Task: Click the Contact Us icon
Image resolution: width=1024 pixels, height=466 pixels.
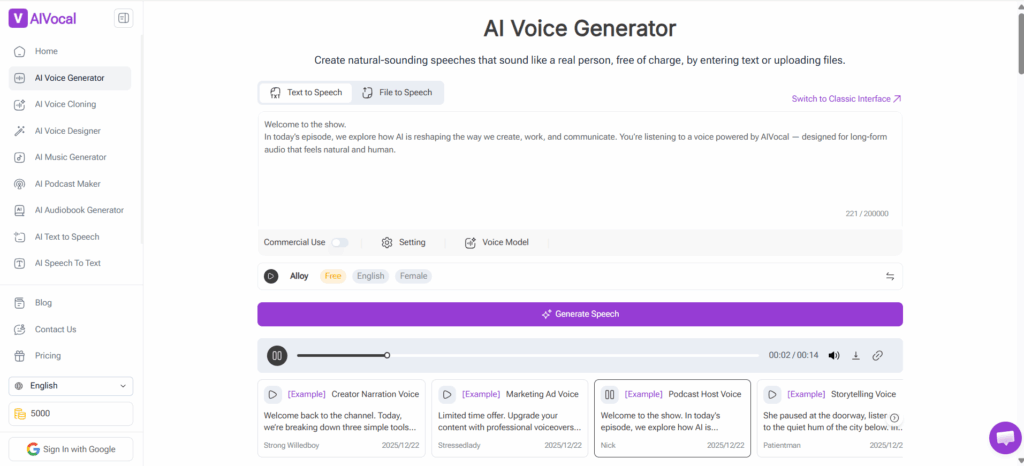Action: pyautogui.click(x=20, y=330)
